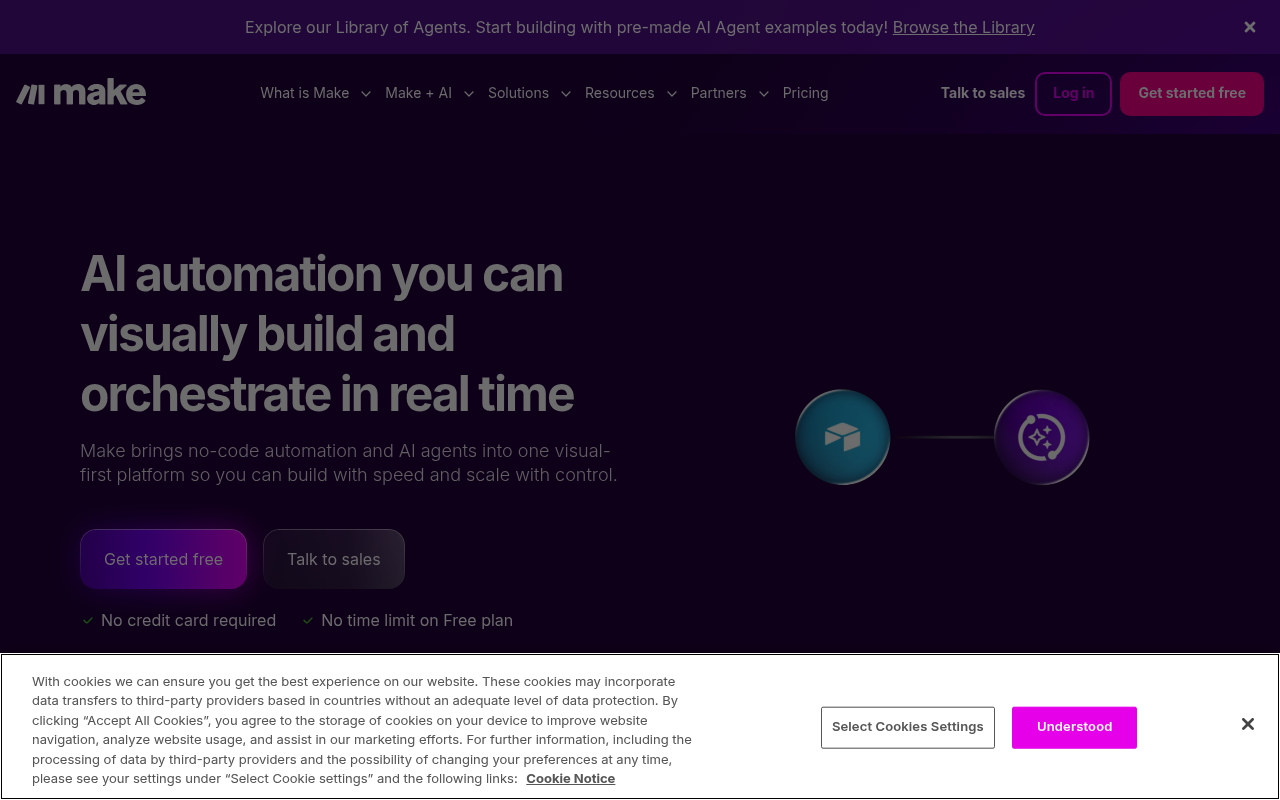Expand the Make + AI chevron
This screenshot has height=800, width=1280.
[468, 94]
